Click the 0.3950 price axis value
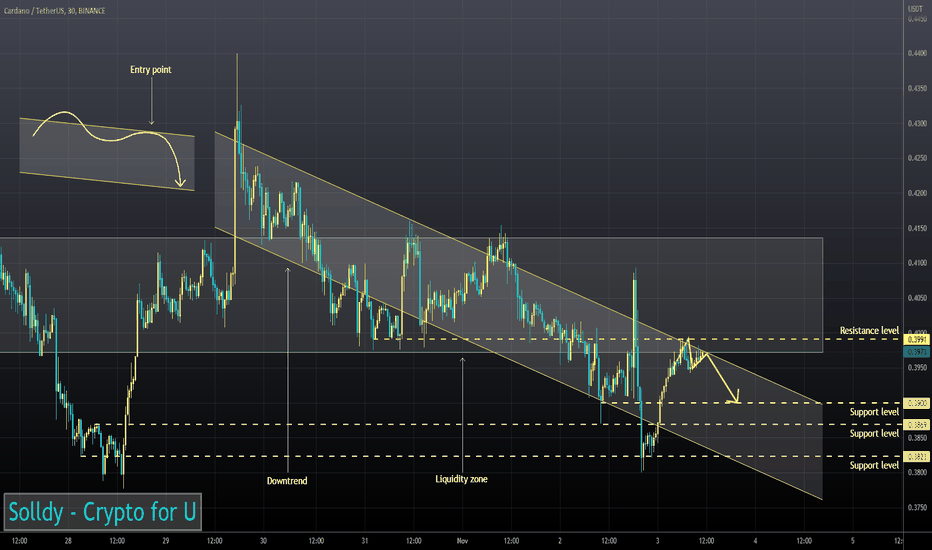The image size is (932, 550). click(917, 367)
